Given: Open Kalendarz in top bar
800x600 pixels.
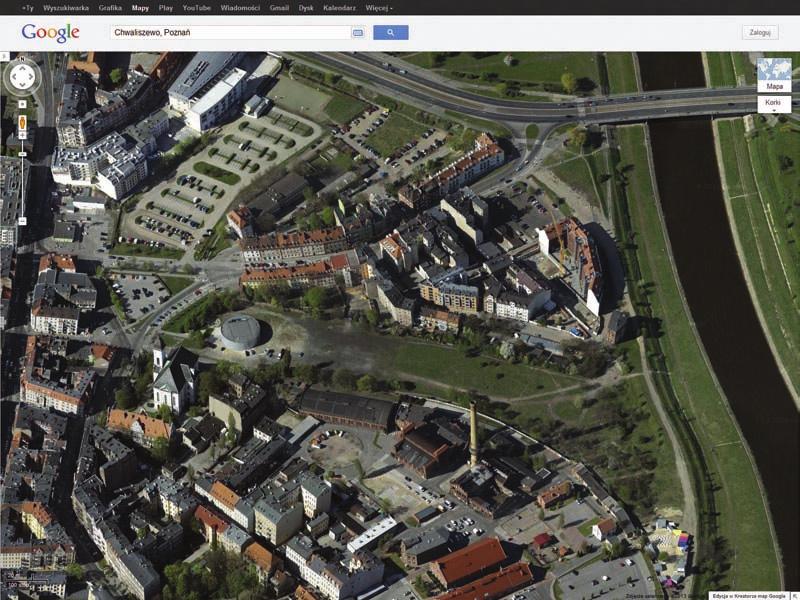Looking at the screenshot, I should pyautogui.click(x=339, y=8).
